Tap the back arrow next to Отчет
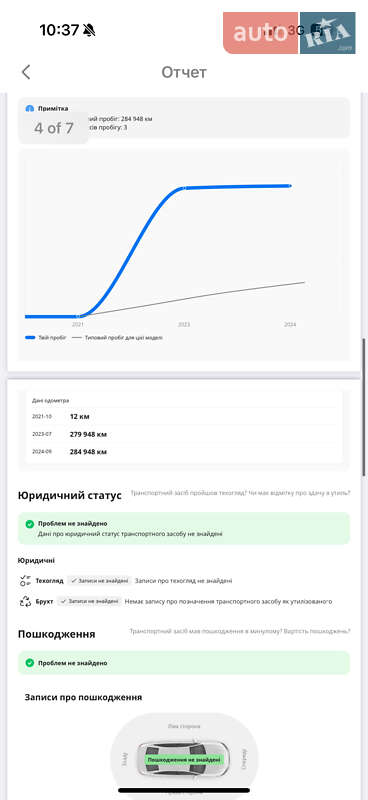 (x=26, y=72)
